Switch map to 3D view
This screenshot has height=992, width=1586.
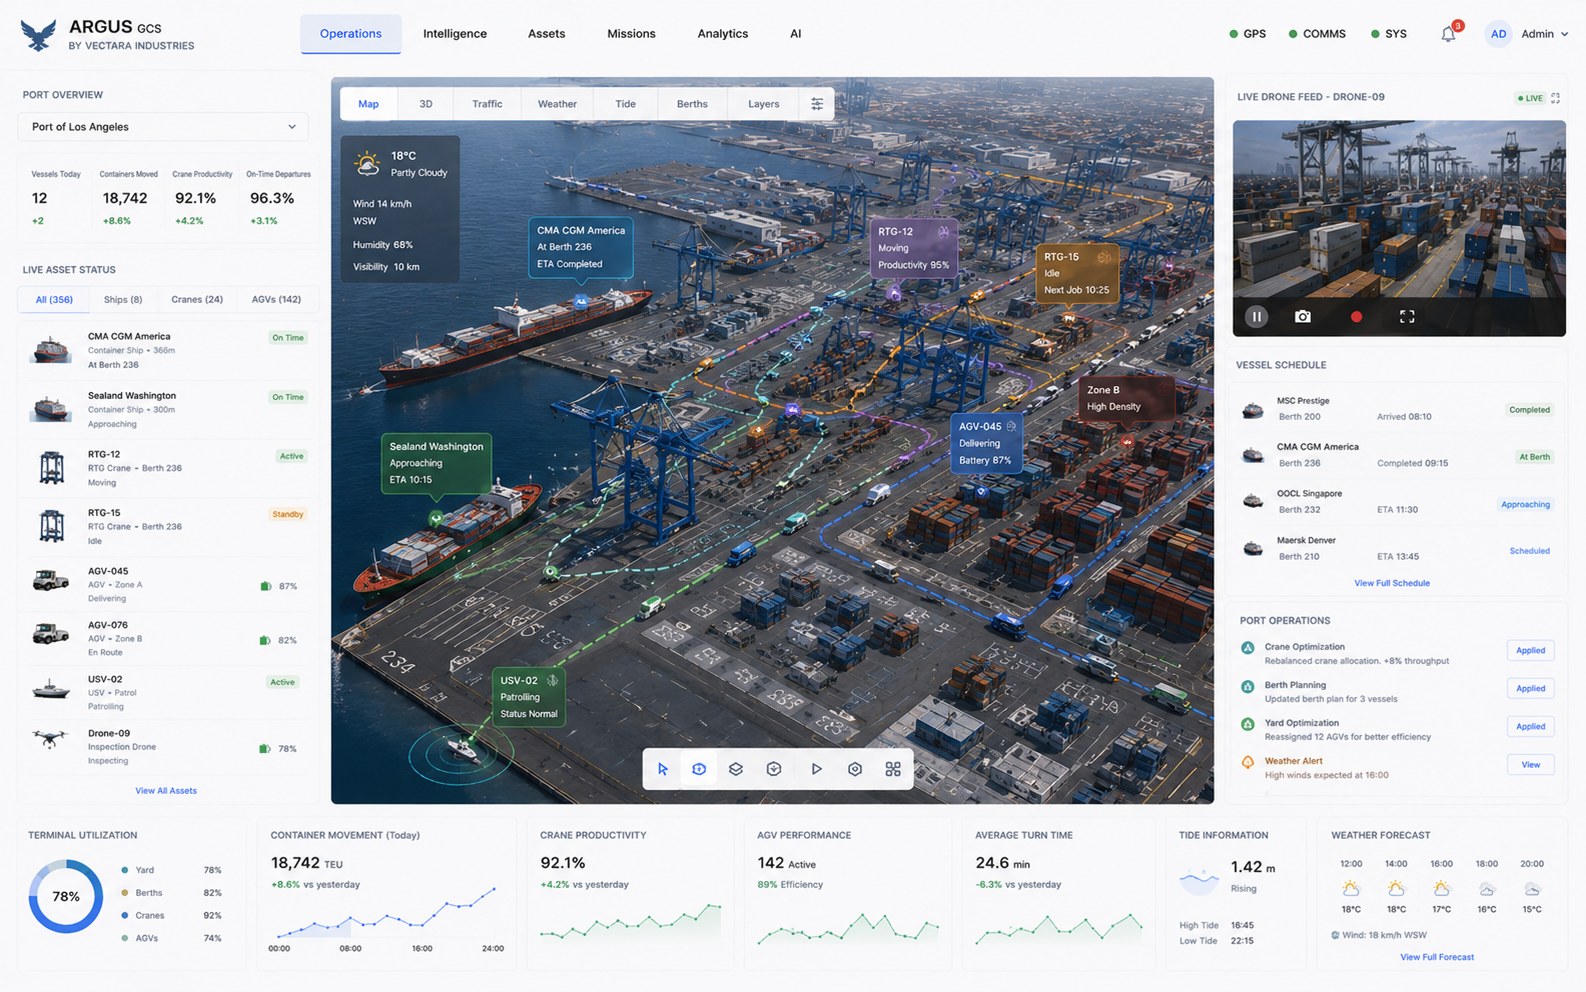pos(426,104)
